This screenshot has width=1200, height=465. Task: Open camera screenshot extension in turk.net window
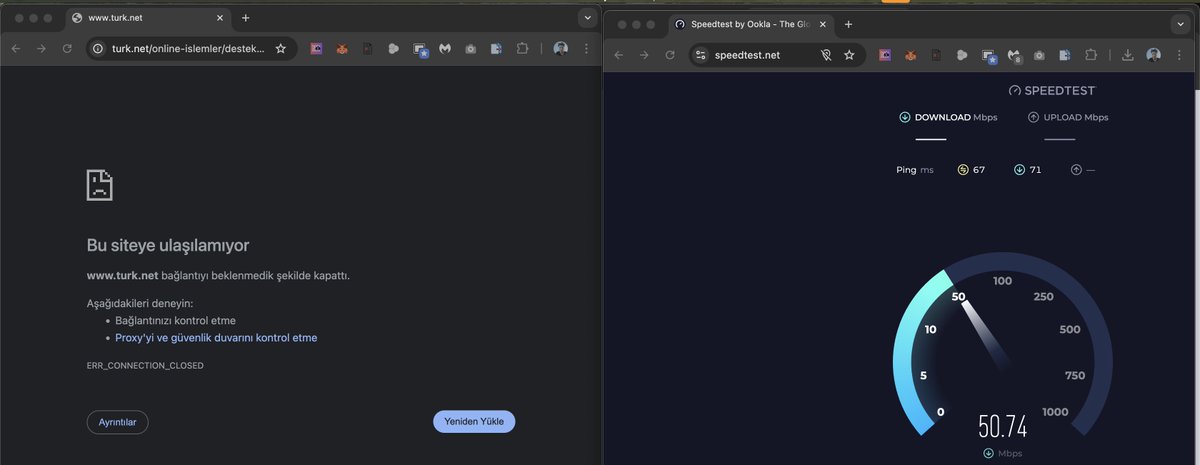tap(471, 48)
